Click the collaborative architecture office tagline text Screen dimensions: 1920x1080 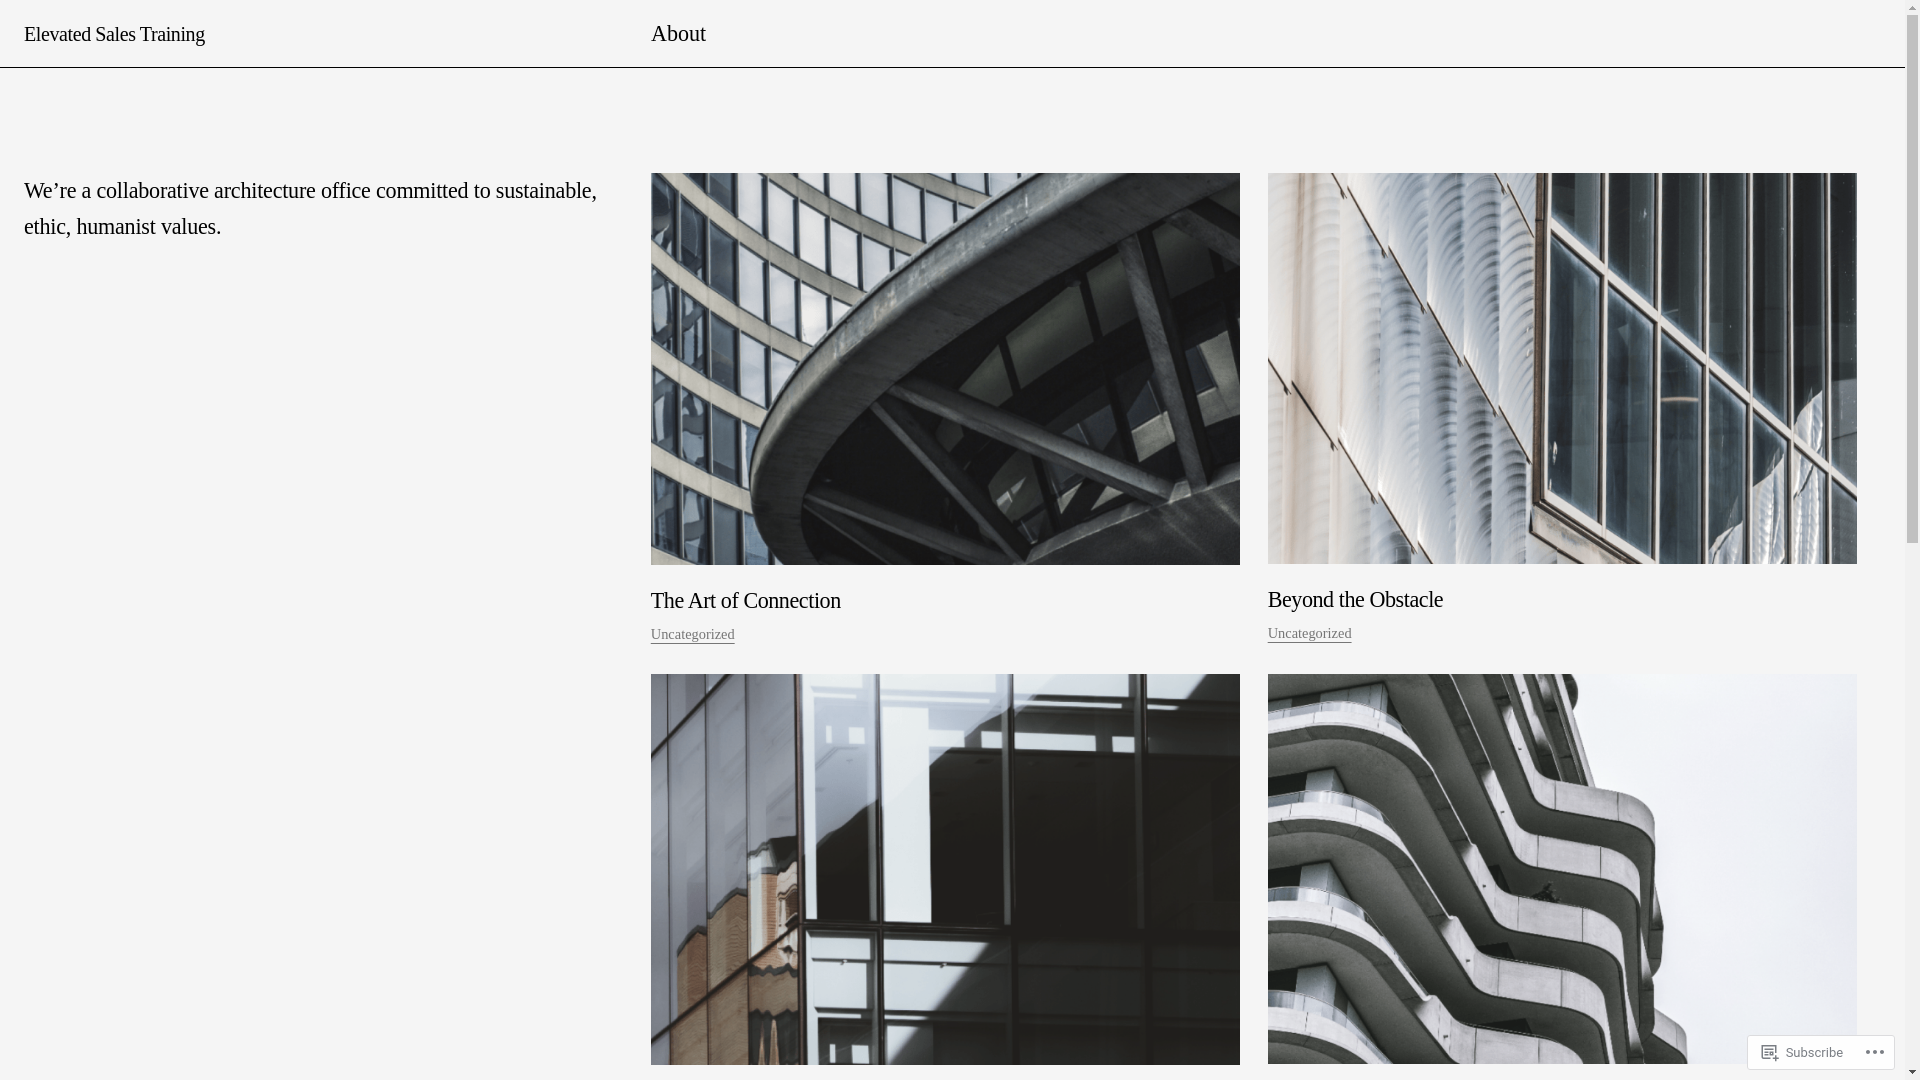pyautogui.click(x=311, y=208)
